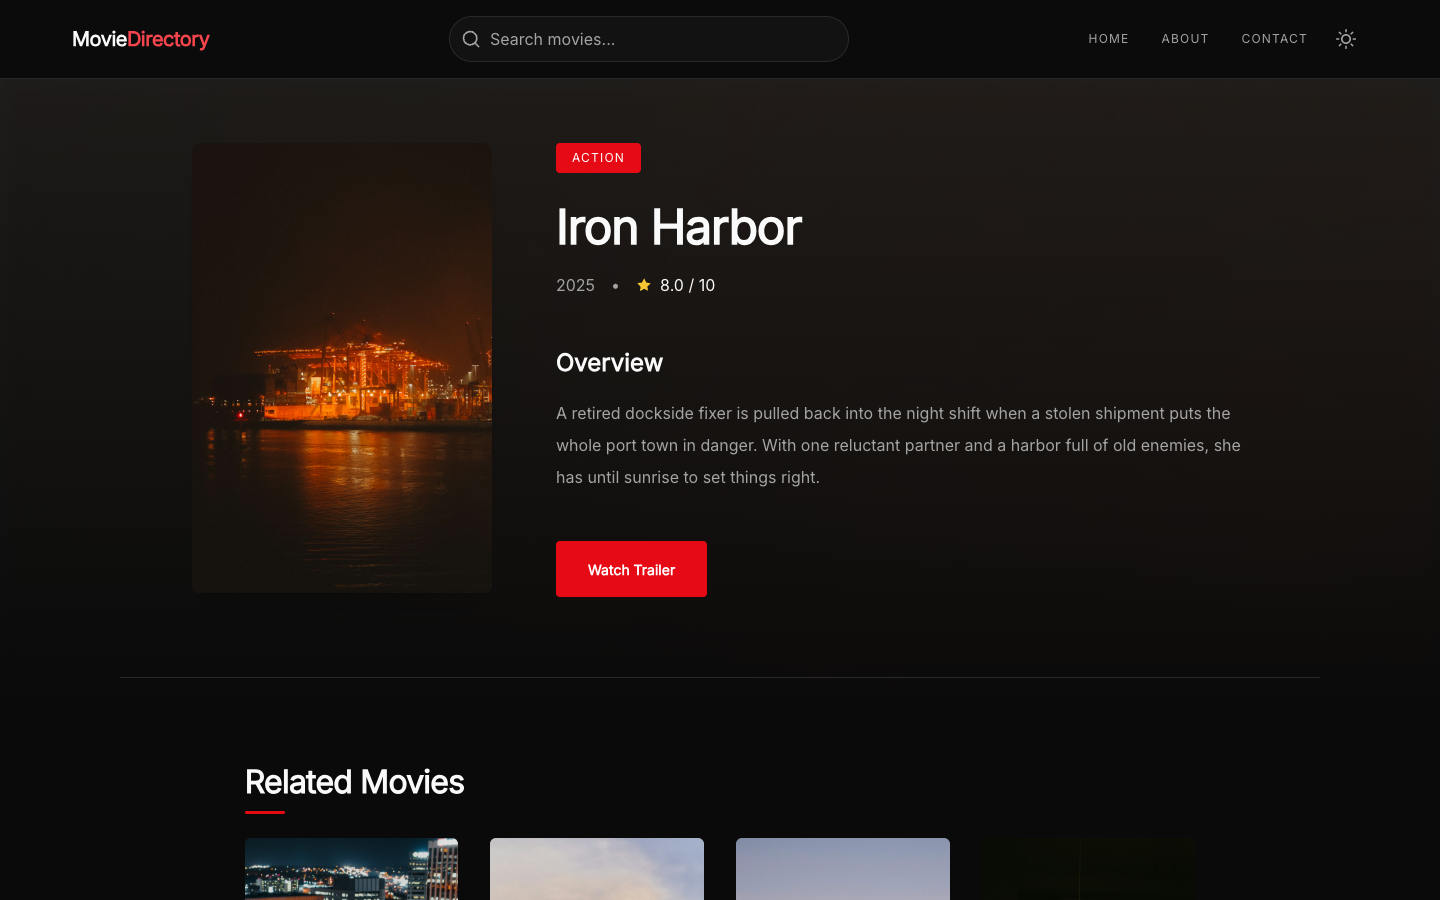Open the dark green related movie thumbnail

[x=1088, y=869]
